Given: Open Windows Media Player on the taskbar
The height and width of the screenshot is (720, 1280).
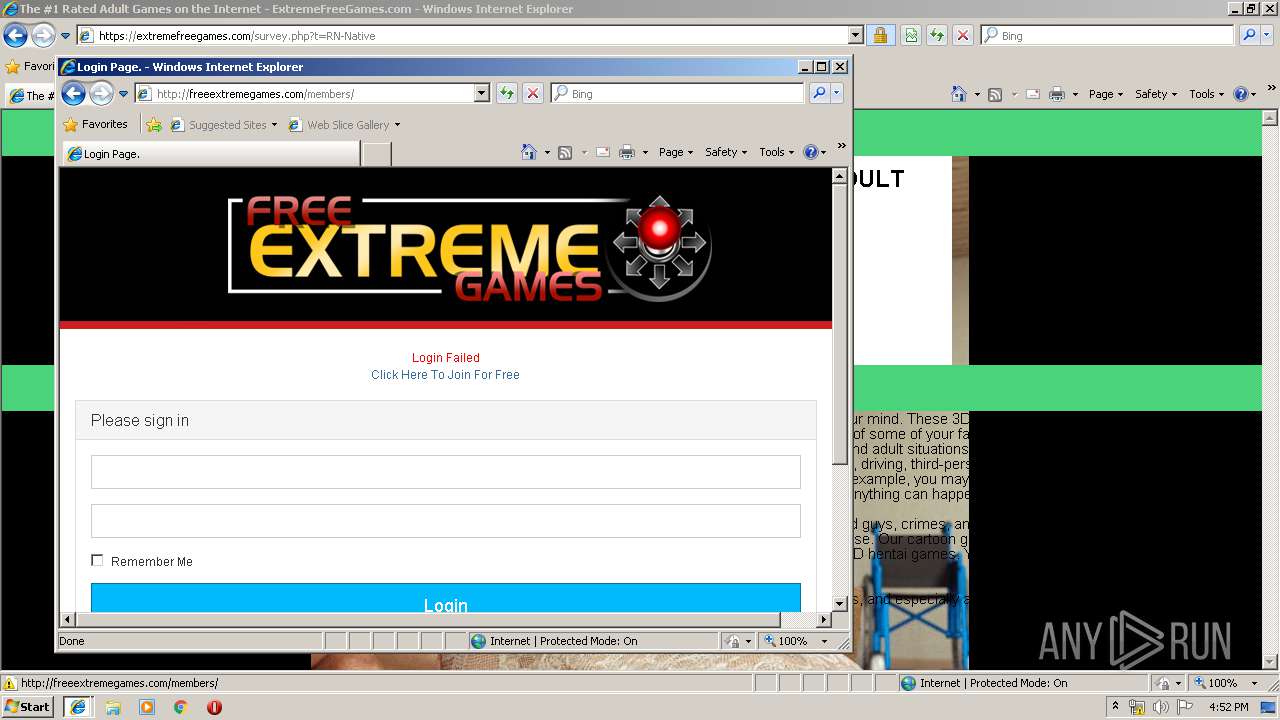Looking at the screenshot, I should [x=147, y=707].
